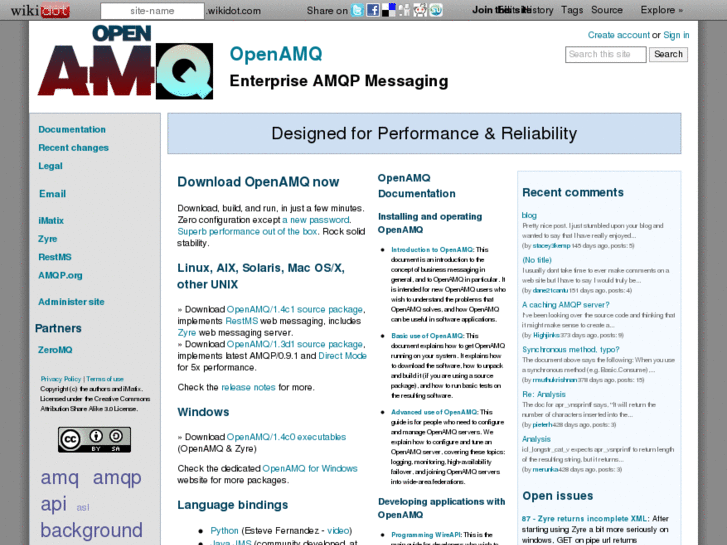Select the 'asl' tag in tag cloud
727x545 pixels.
83,507
